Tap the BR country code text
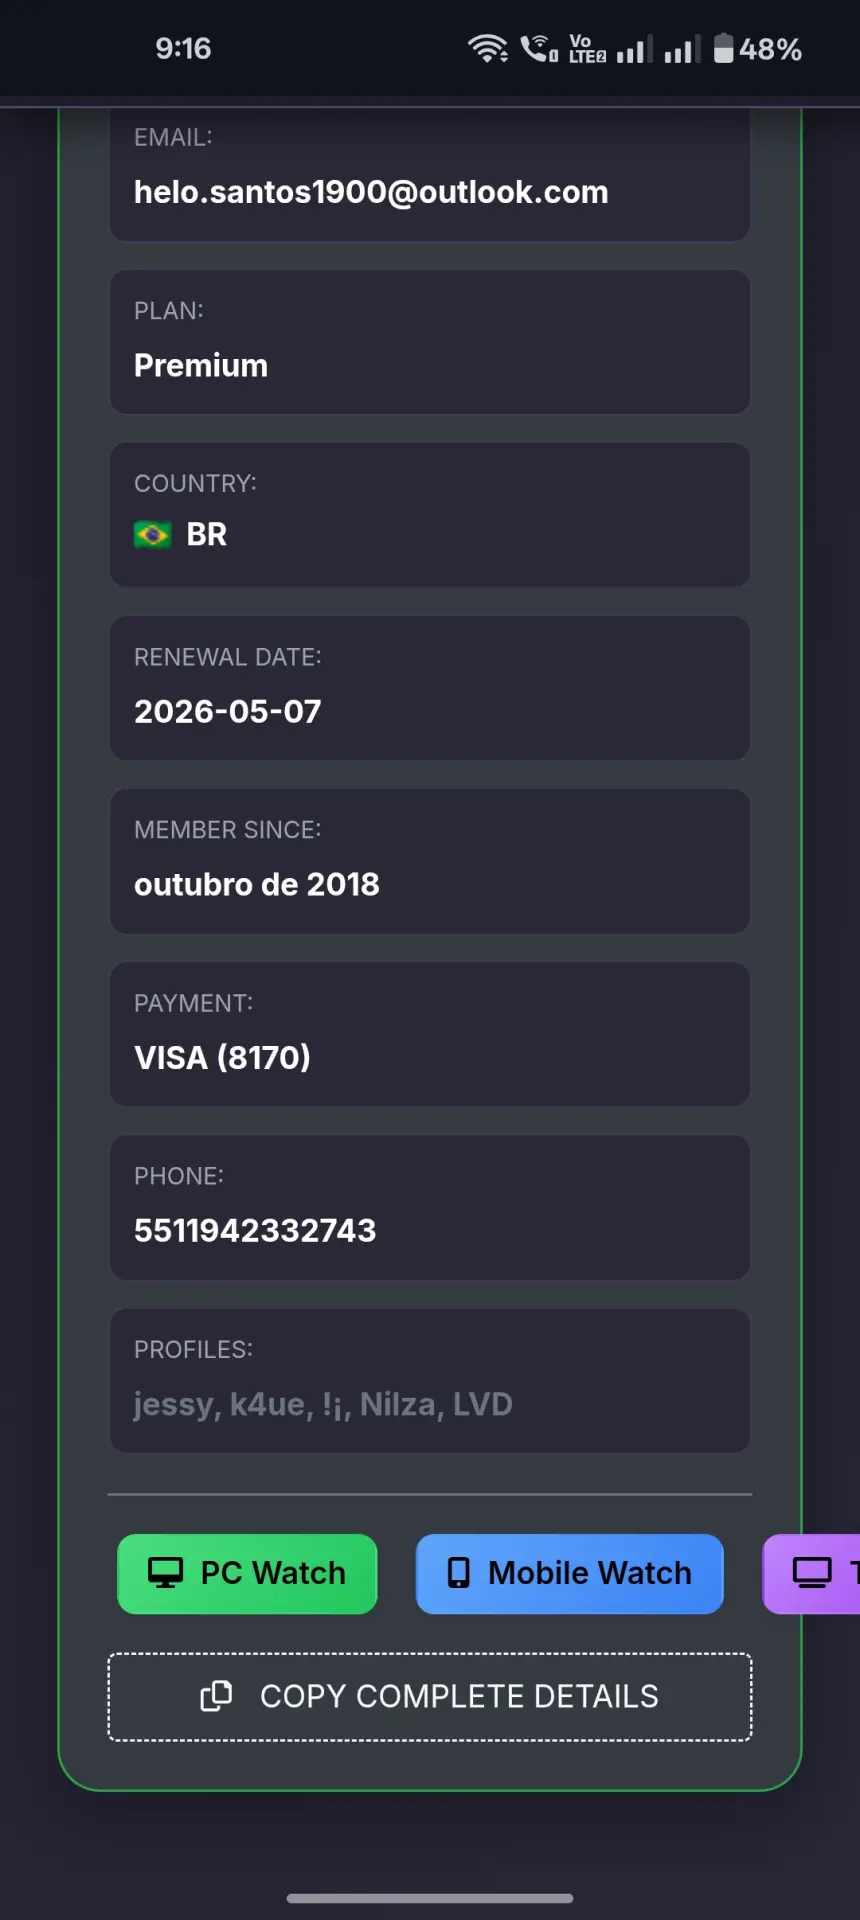 pyautogui.click(x=207, y=535)
